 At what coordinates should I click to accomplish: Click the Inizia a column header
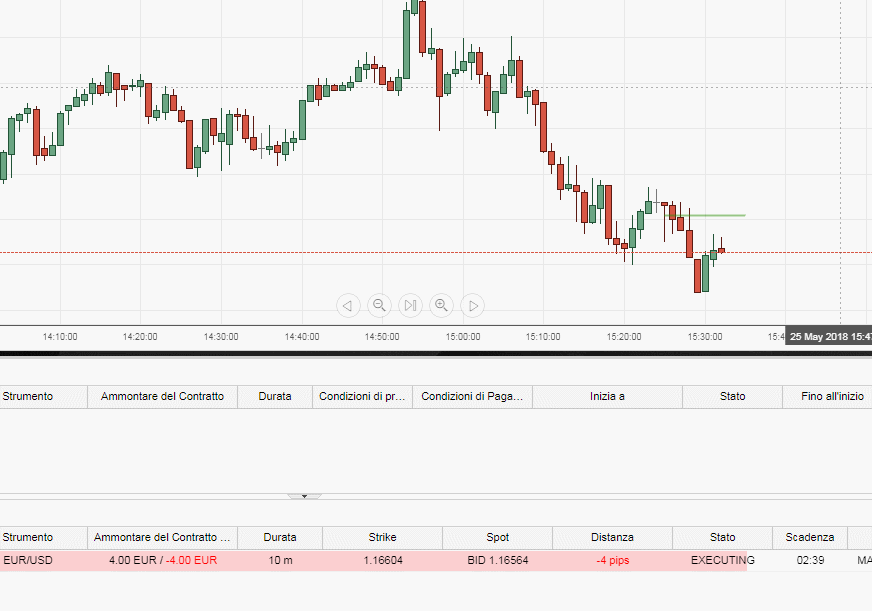(607, 396)
